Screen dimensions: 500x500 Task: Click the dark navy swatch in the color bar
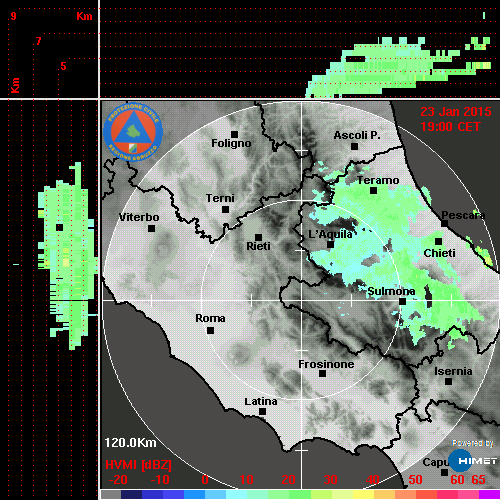pyautogui.click(x=131, y=494)
